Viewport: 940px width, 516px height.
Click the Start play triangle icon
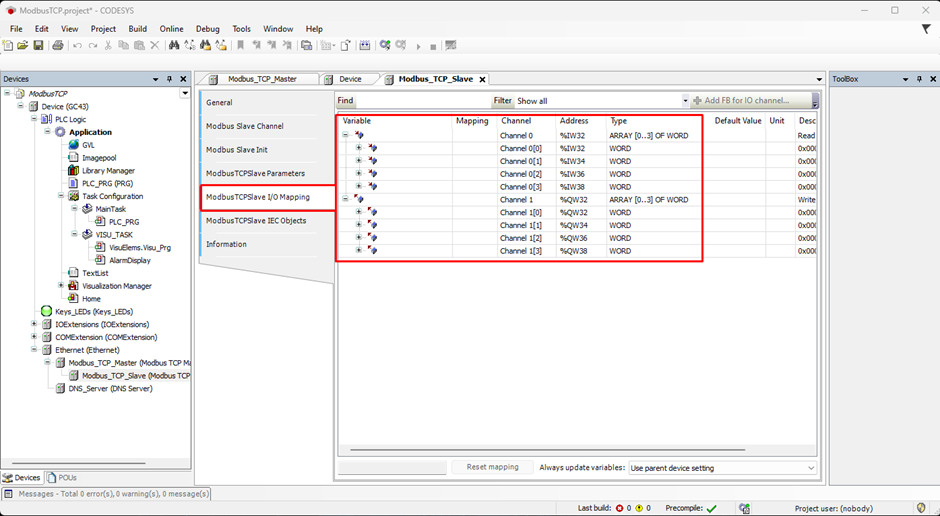418,46
